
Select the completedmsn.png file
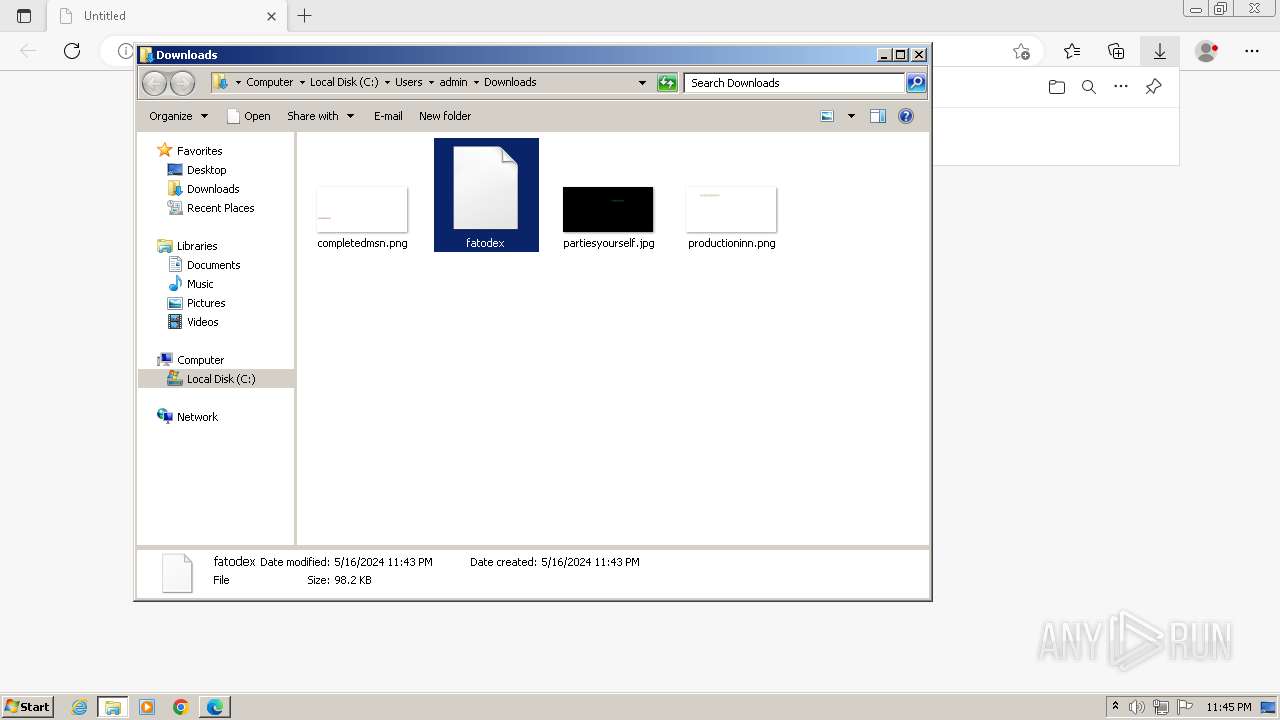pyautogui.click(x=362, y=217)
